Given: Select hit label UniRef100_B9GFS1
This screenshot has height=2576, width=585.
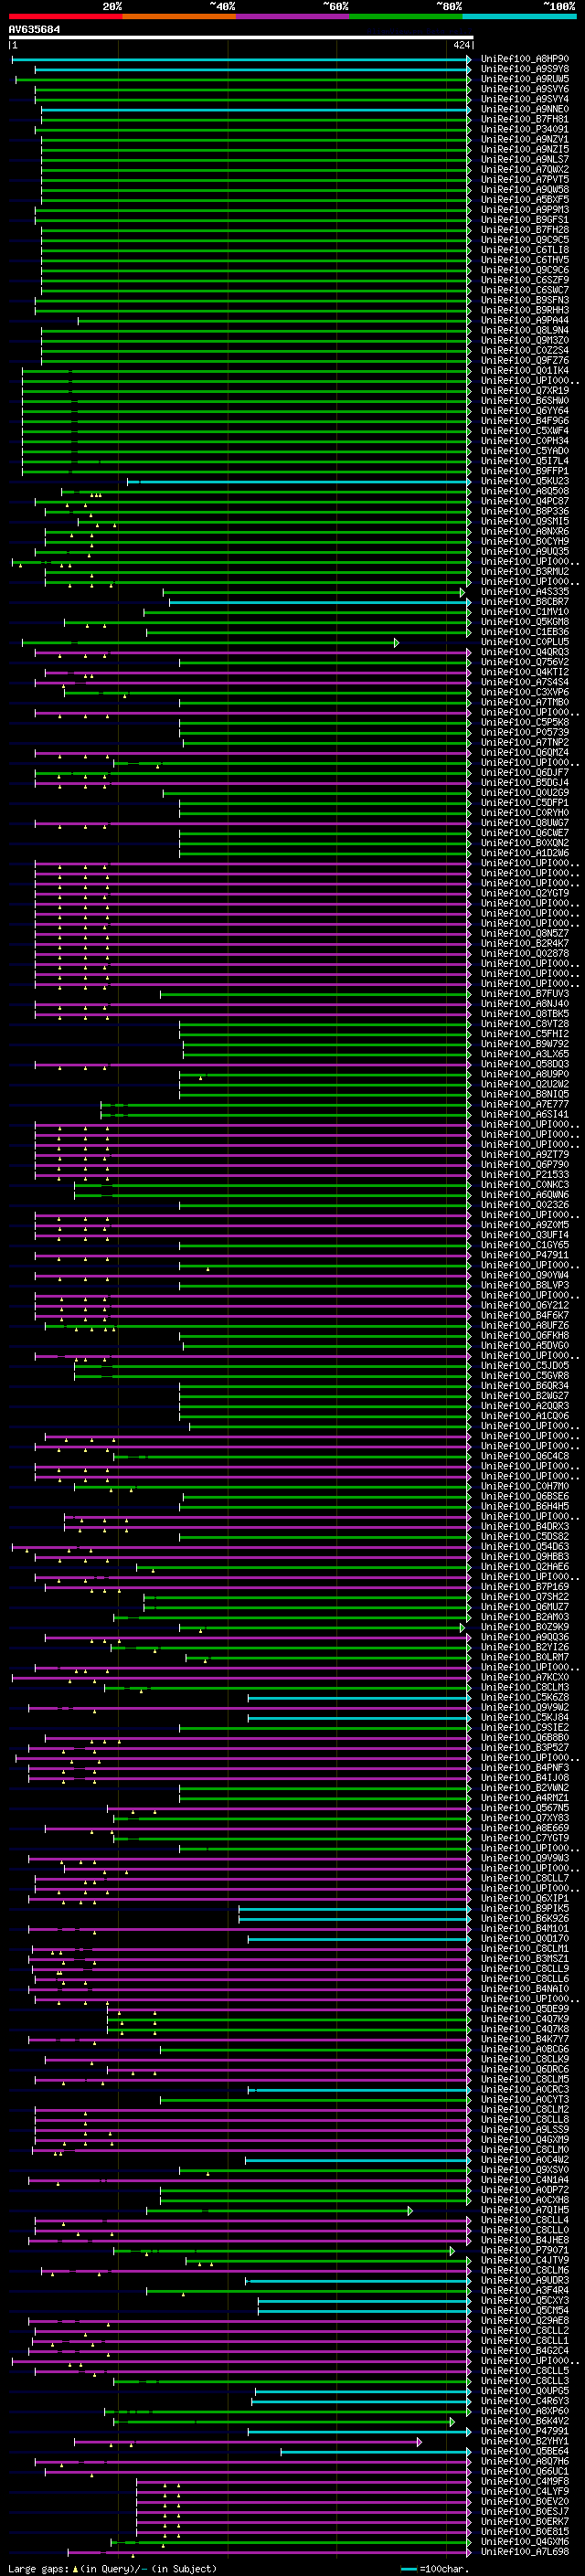Looking at the screenshot, I should tap(524, 220).
